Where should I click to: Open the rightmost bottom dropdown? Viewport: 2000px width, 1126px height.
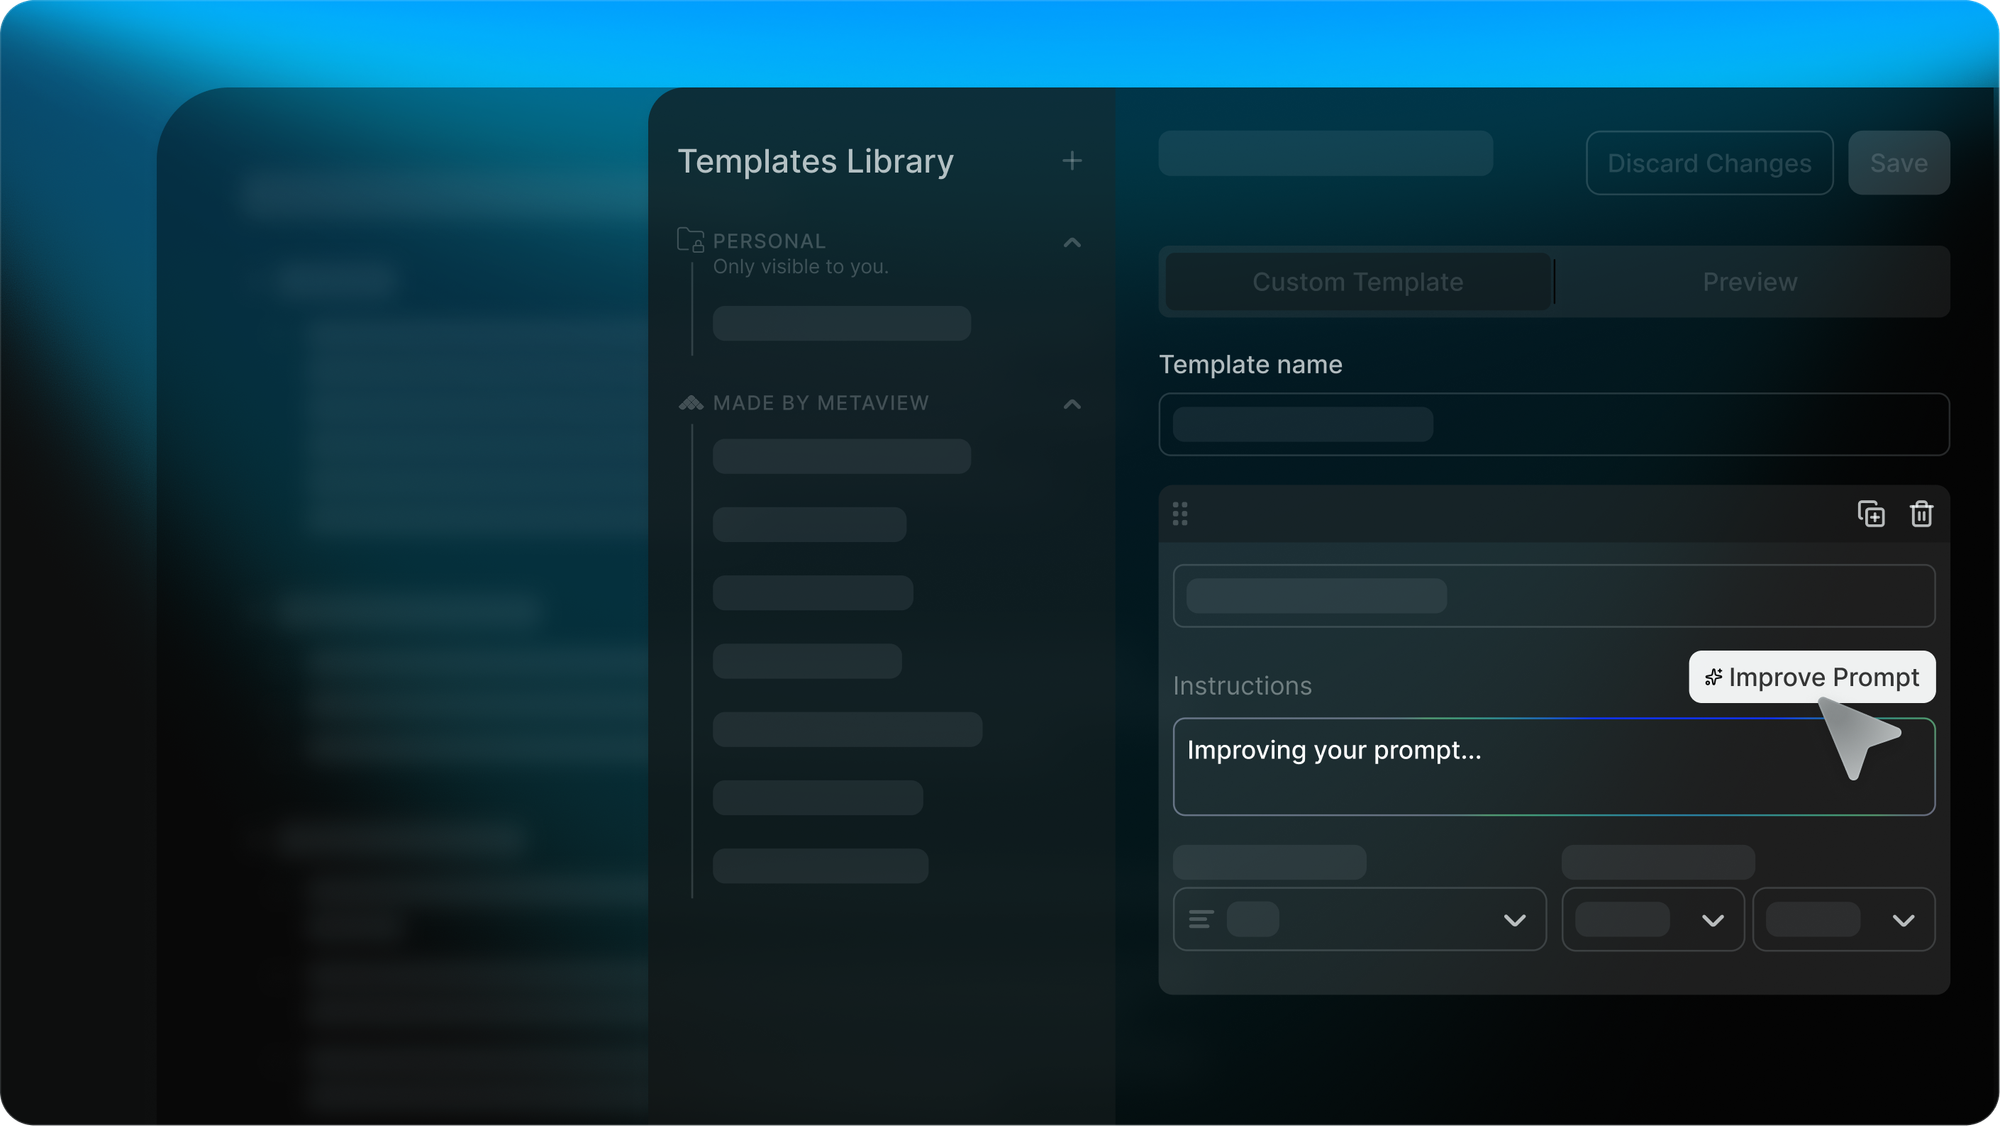point(1903,920)
